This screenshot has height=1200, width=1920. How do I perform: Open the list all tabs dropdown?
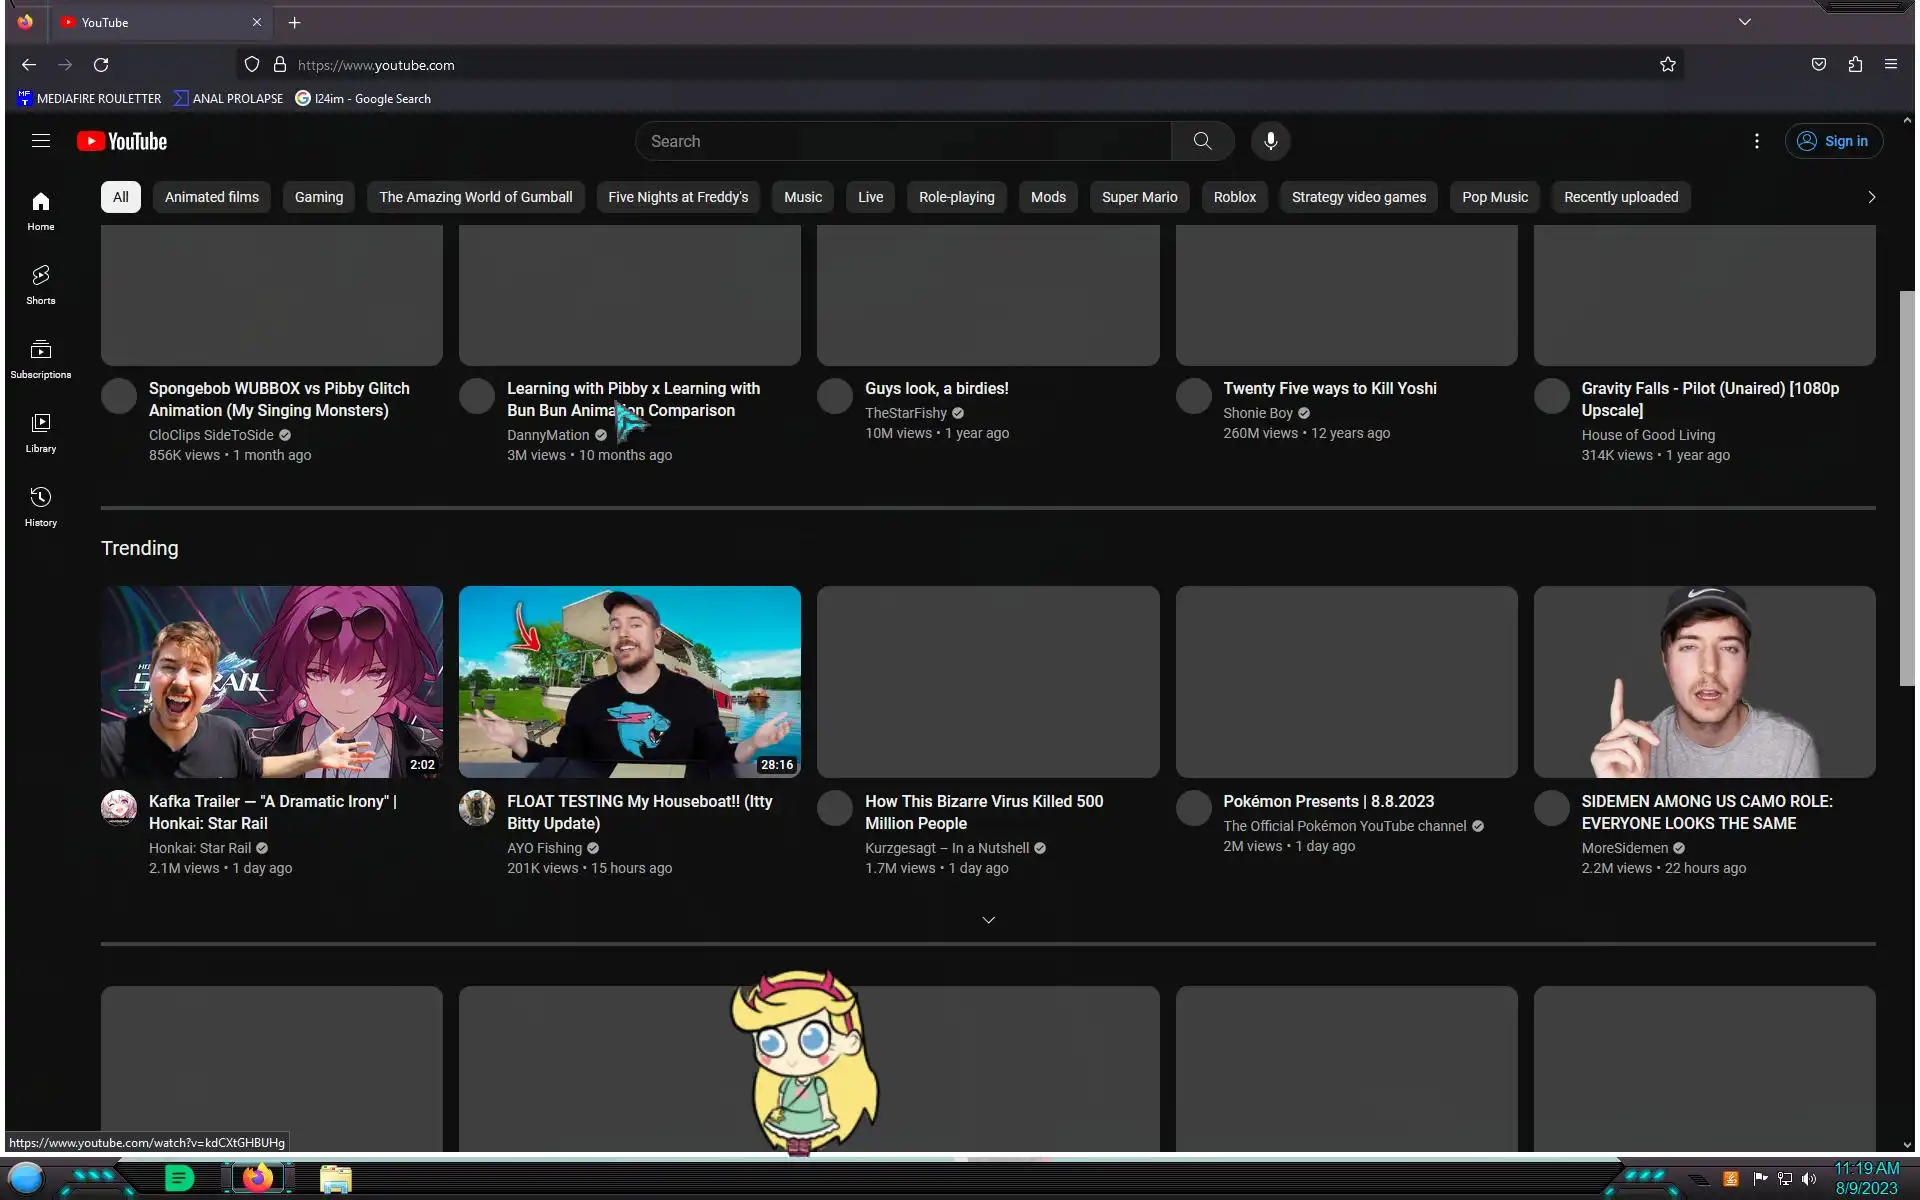(1744, 22)
